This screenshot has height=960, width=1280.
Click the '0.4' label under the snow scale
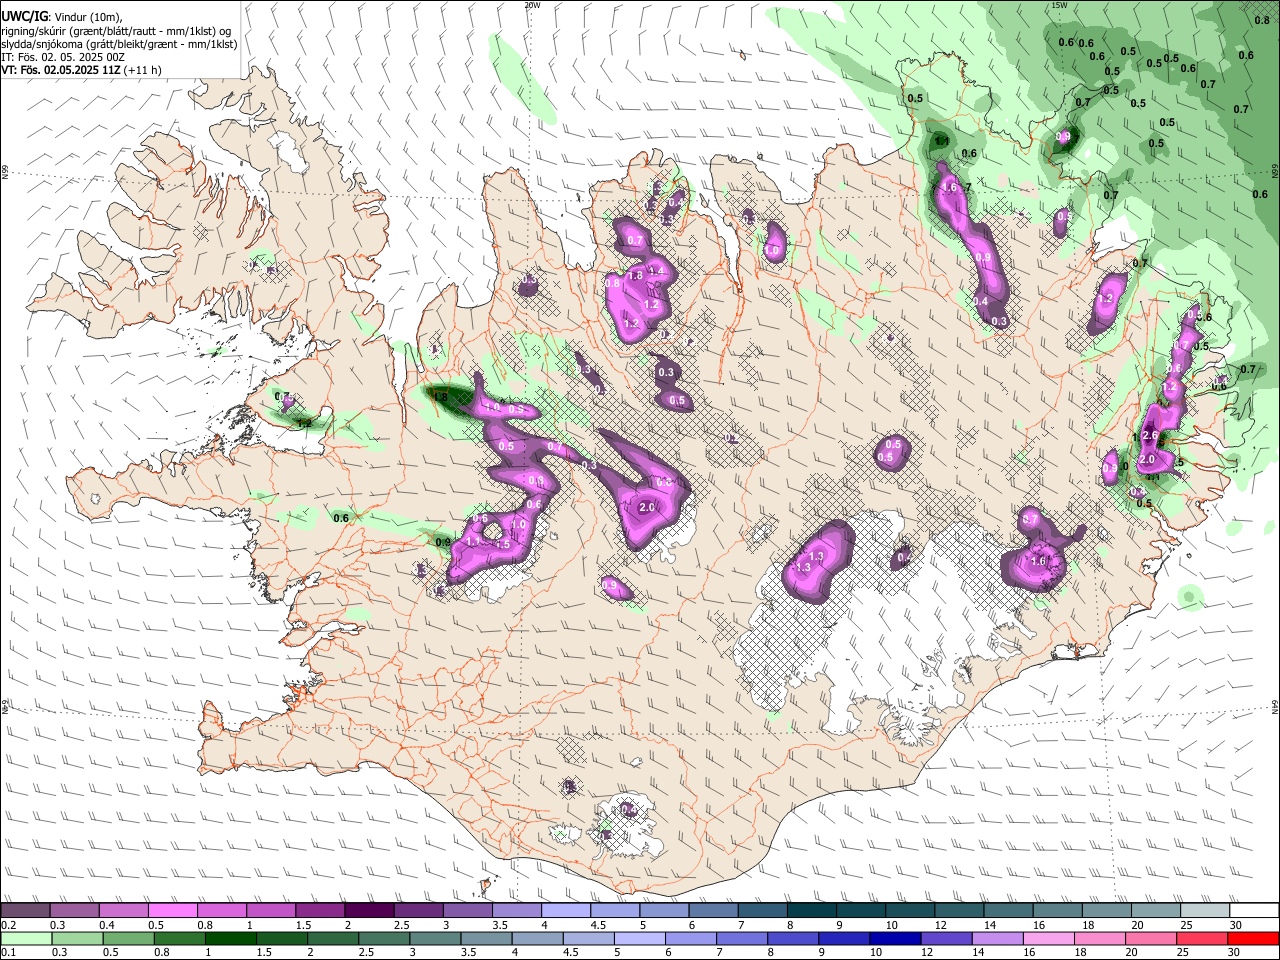[106, 925]
